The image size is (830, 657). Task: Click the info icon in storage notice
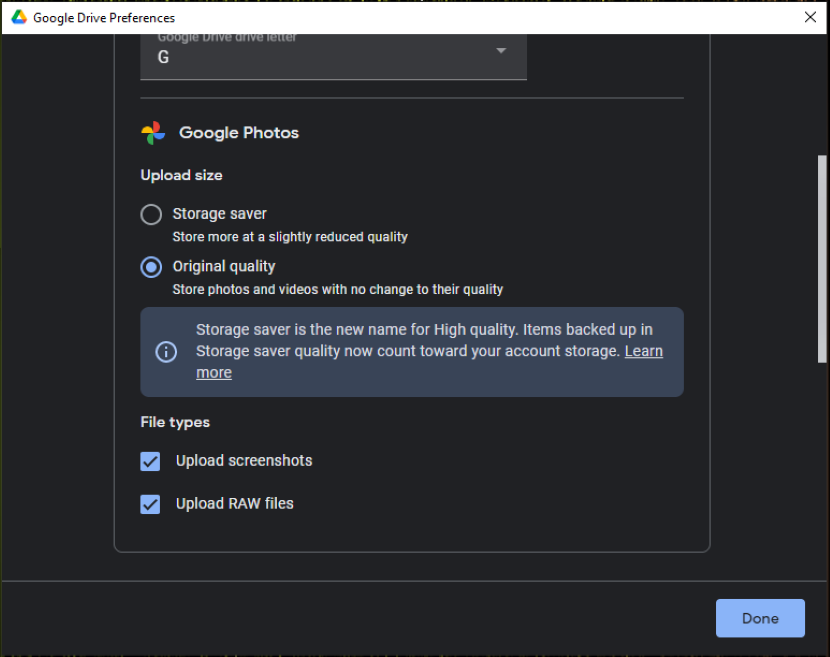166,352
